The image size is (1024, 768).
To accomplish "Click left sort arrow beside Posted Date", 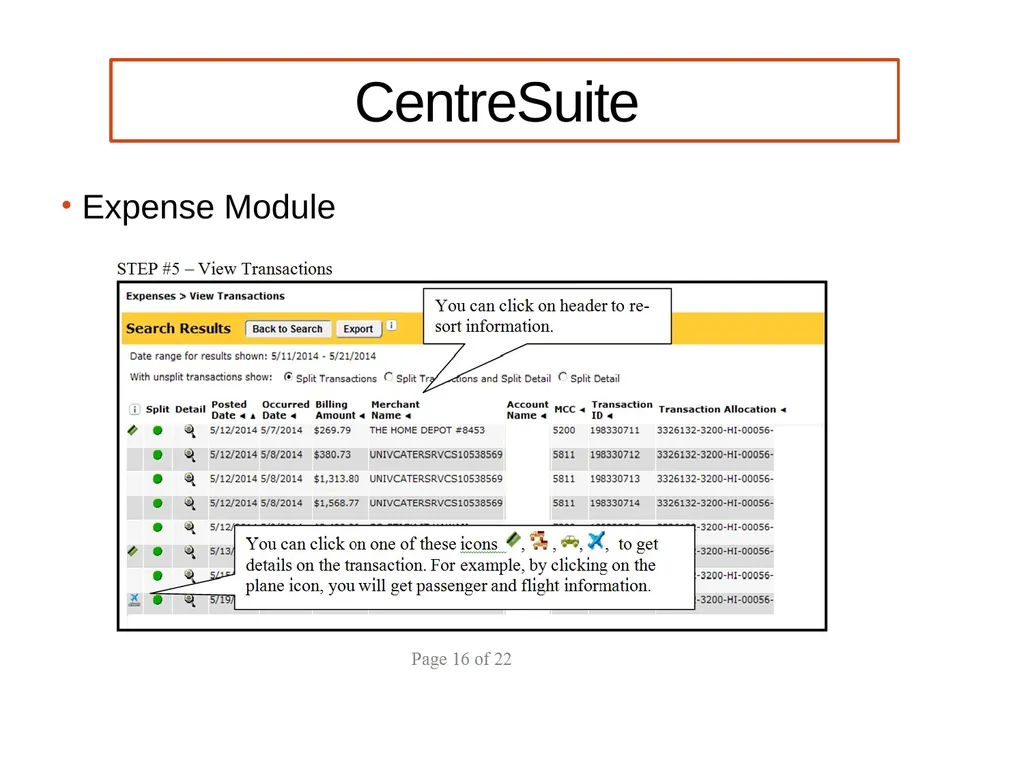I will point(242,416).
